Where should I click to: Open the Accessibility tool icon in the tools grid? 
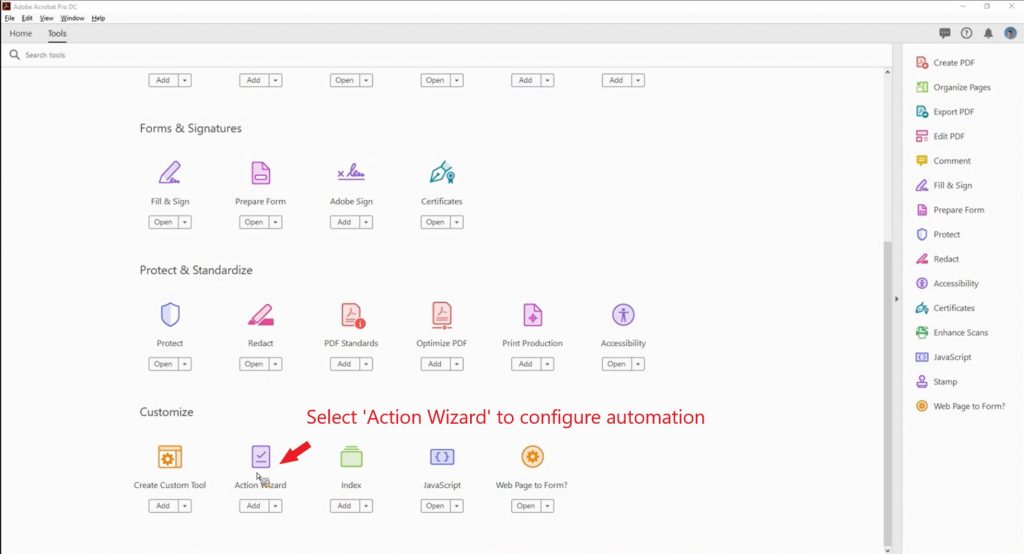[623, 315]
